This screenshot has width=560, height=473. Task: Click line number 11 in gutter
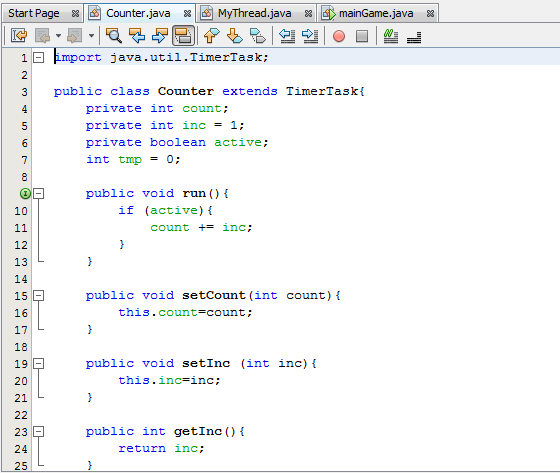pos(21,228)
